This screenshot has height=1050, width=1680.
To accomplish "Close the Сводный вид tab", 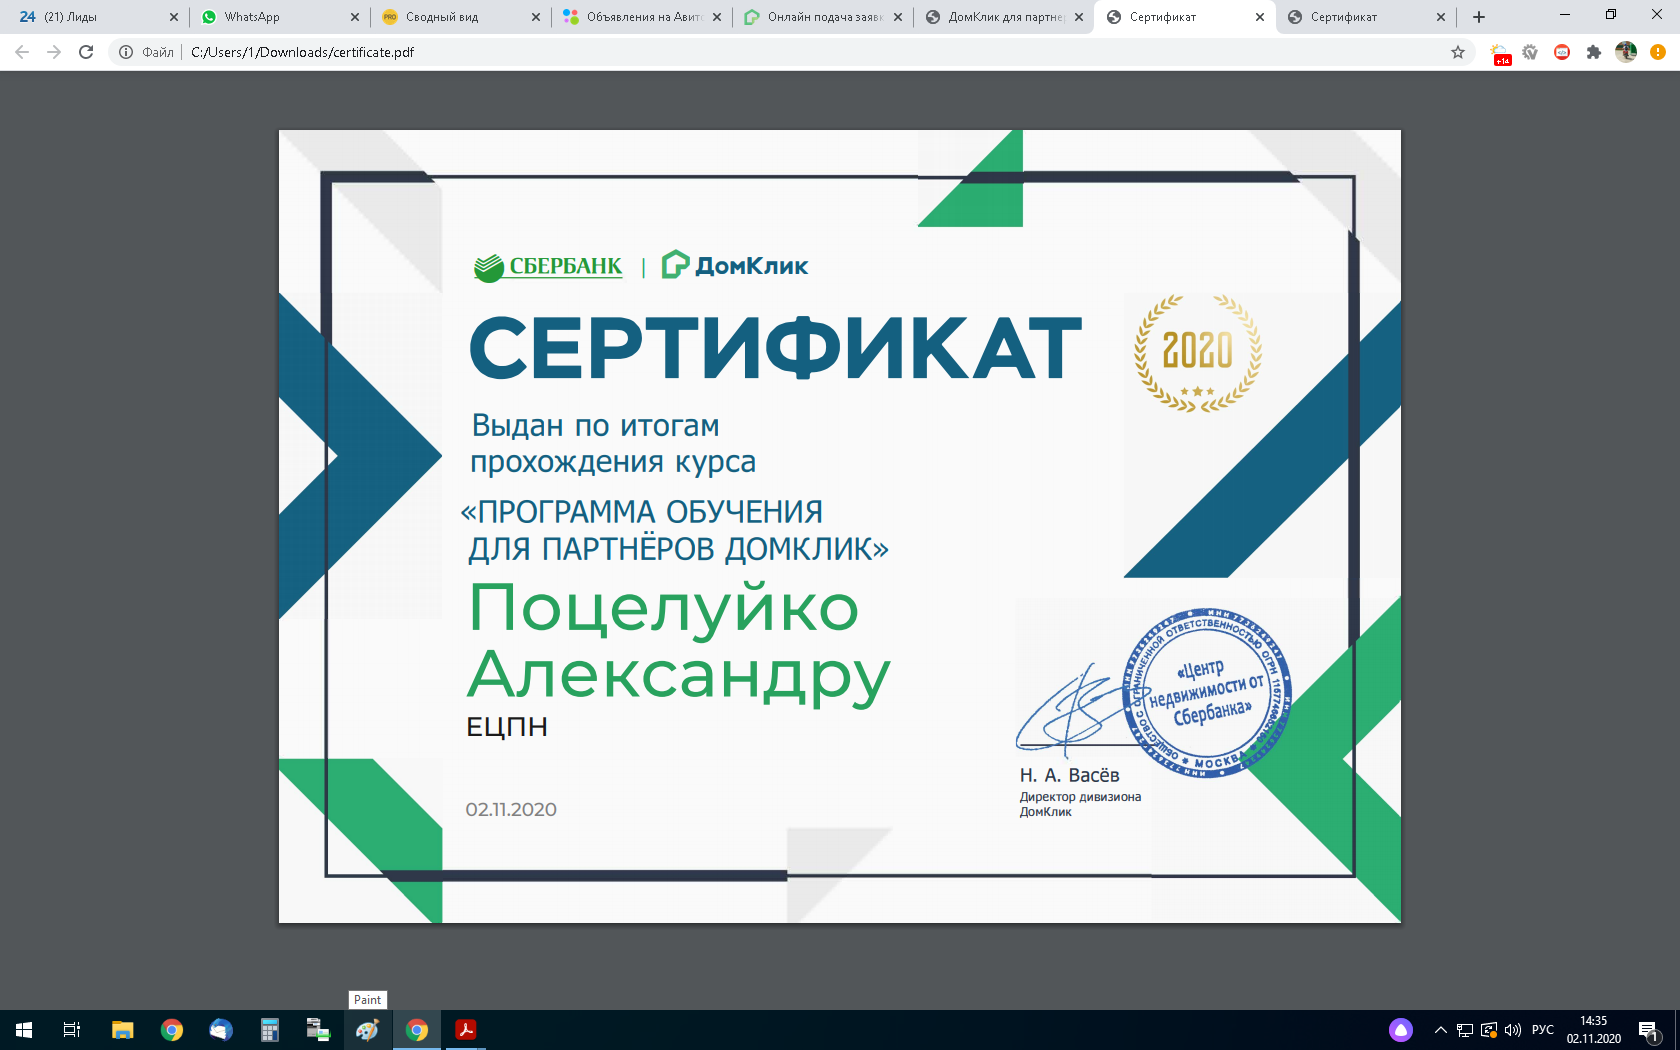I will coord(536,17).
